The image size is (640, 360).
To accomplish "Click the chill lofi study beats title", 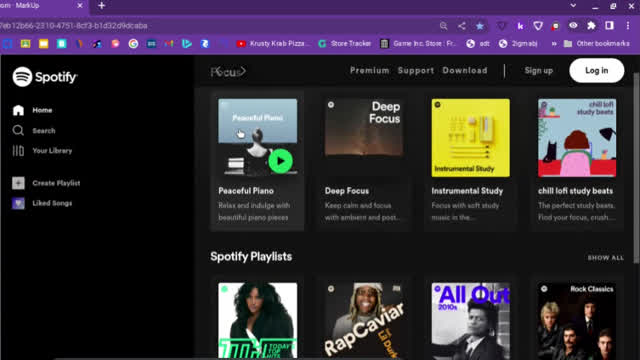I will [x=575, y=191].
